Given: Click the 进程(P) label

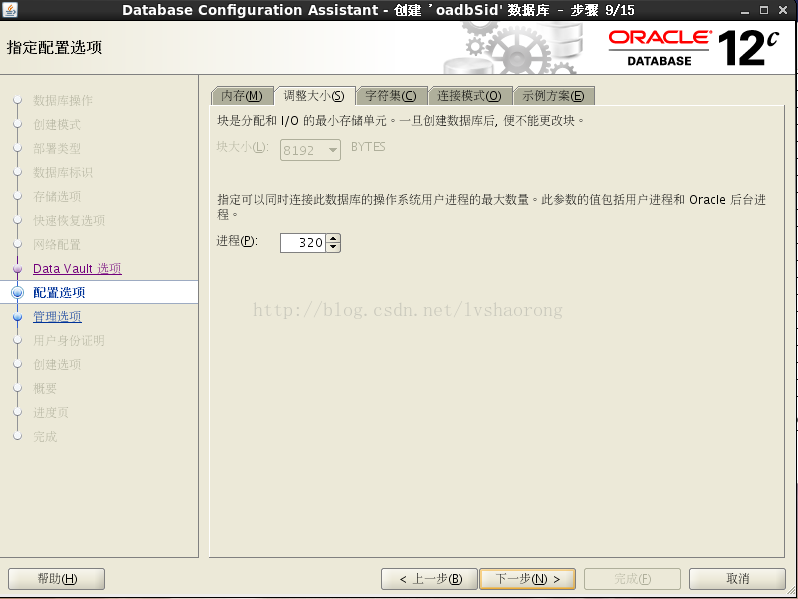Looking at the screenshot, I should tap(237, 241).
